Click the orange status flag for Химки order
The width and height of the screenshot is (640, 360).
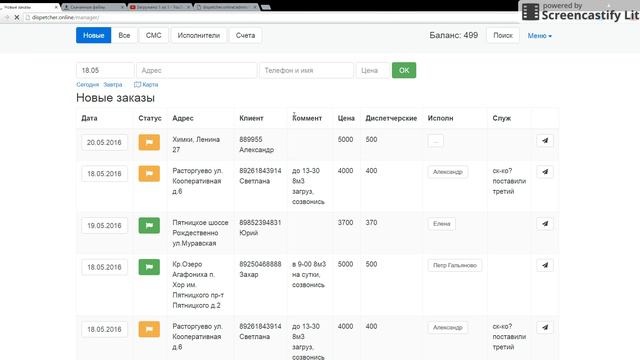[149, 142]
